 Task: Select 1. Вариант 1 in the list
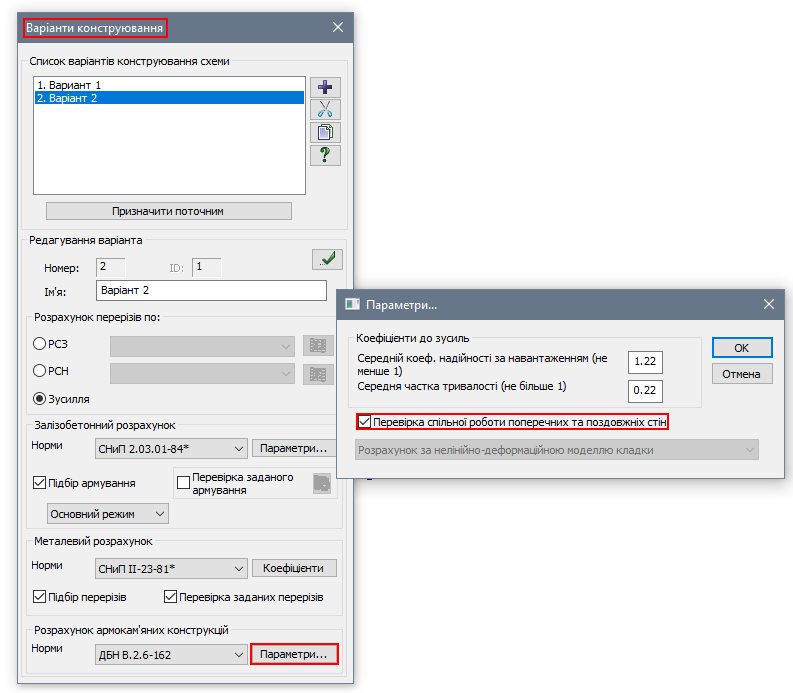click(x=68, y=85)
